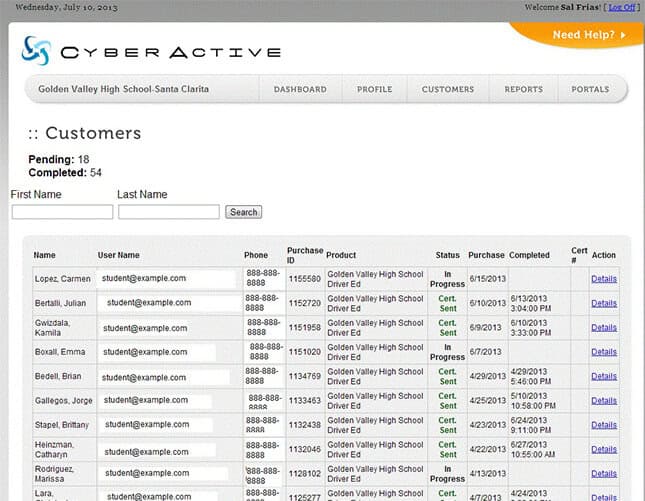Open Details for Boxall, Emma
Image resolution: width=645 pixels, height=501 pixels.
tap(604, 352)
